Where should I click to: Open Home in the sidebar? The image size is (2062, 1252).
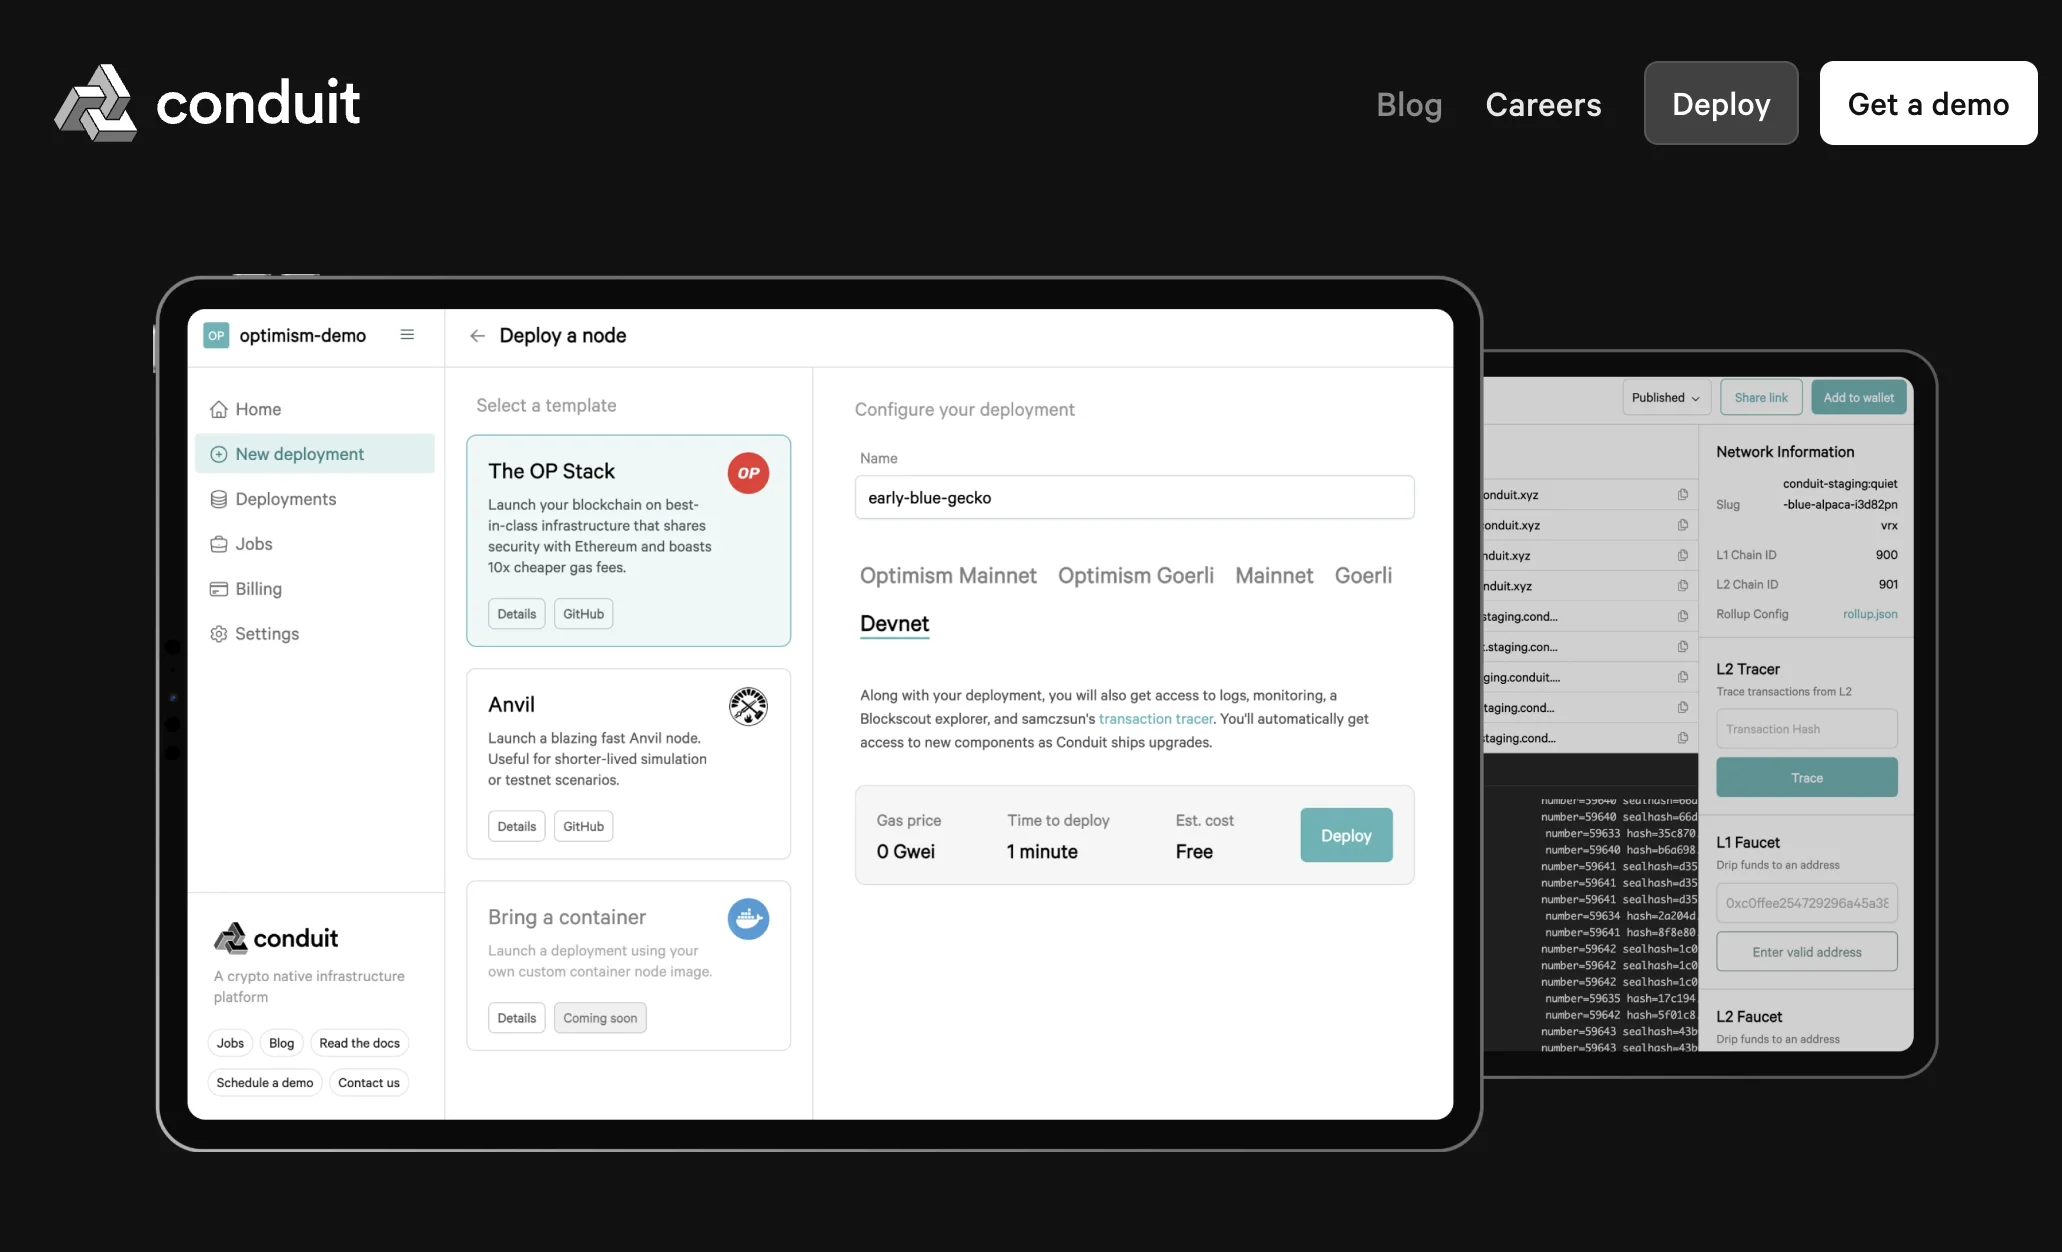click(315, 409)
